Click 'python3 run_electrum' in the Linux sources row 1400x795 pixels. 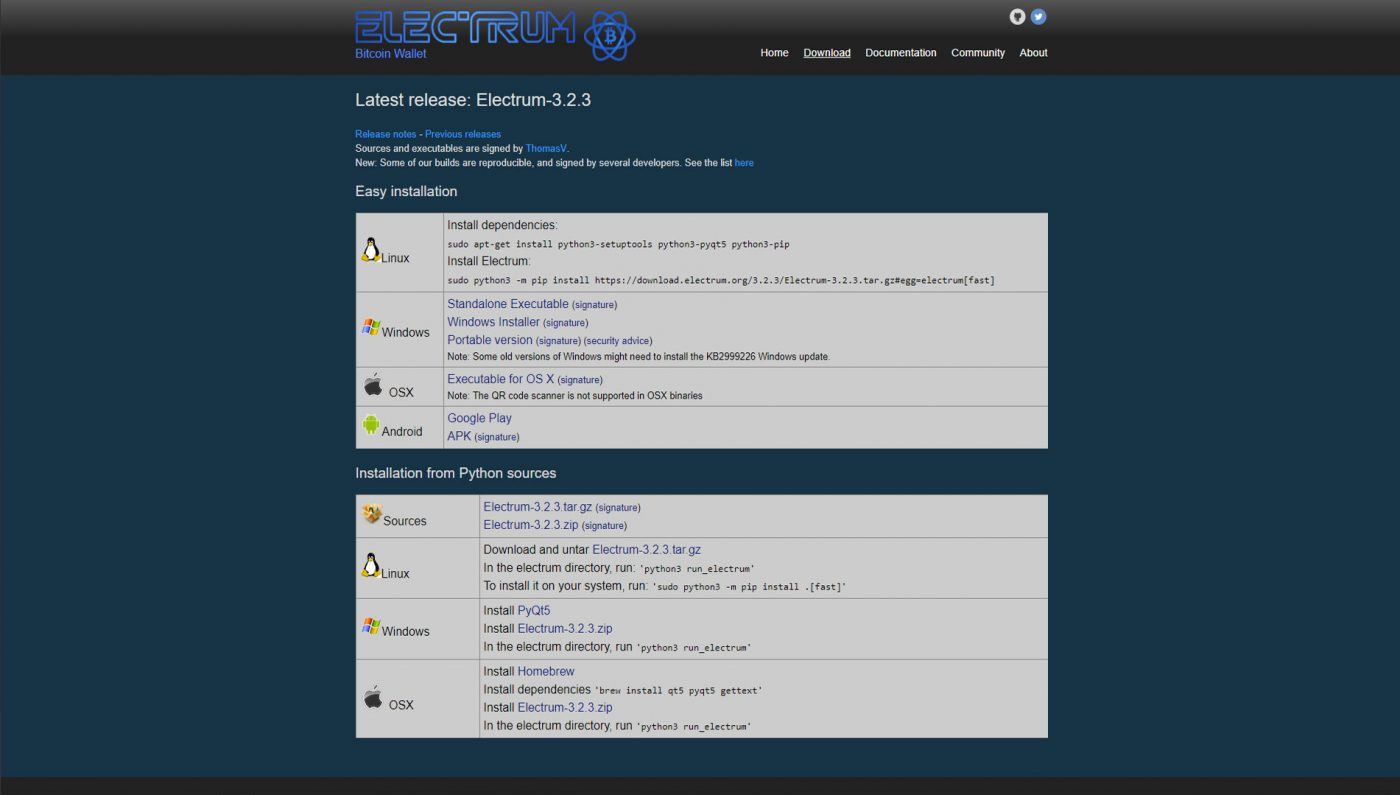pos(697,569)
